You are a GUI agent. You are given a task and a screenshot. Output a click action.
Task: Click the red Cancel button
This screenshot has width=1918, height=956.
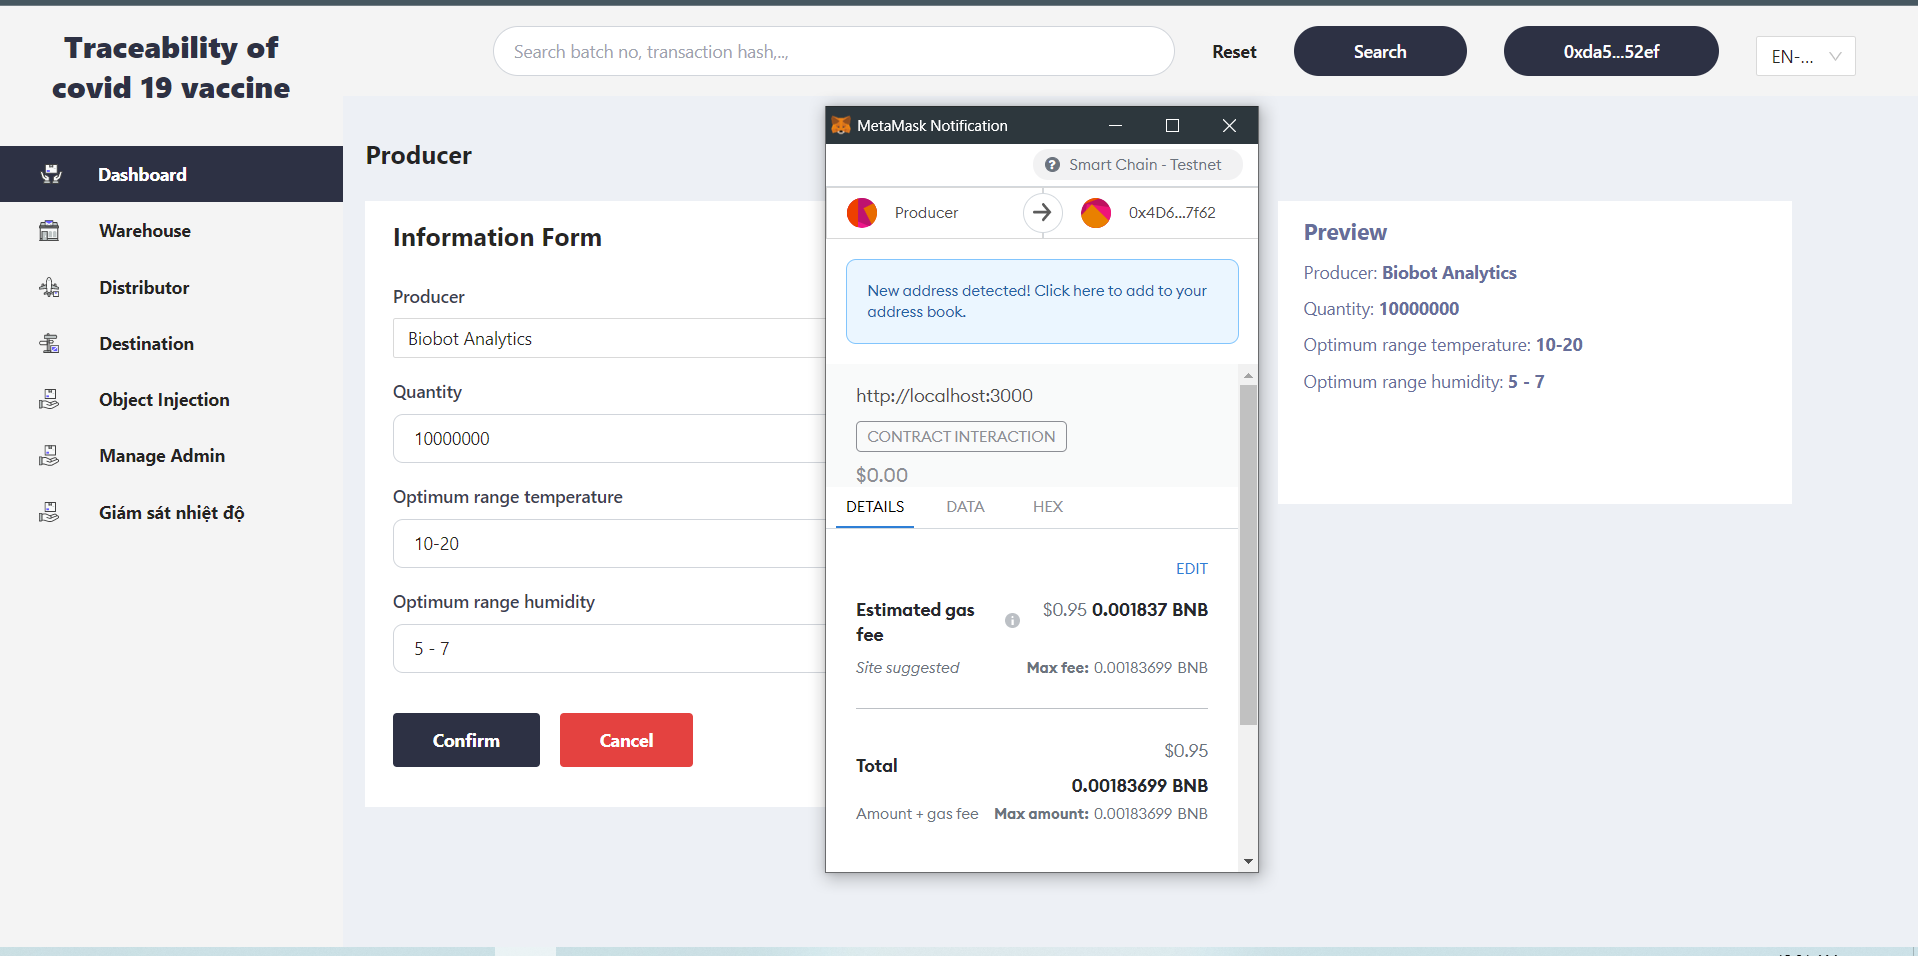click(x=626, y=740)
